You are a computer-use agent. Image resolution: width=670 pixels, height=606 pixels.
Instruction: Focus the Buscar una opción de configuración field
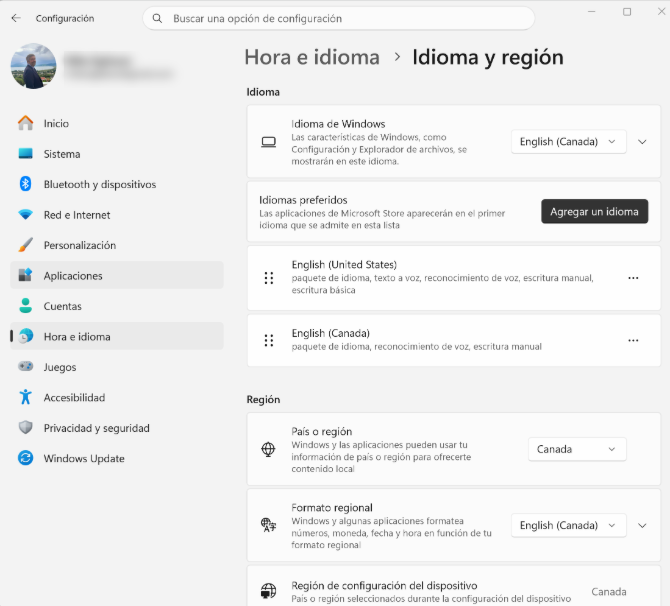tap(338, 18)
